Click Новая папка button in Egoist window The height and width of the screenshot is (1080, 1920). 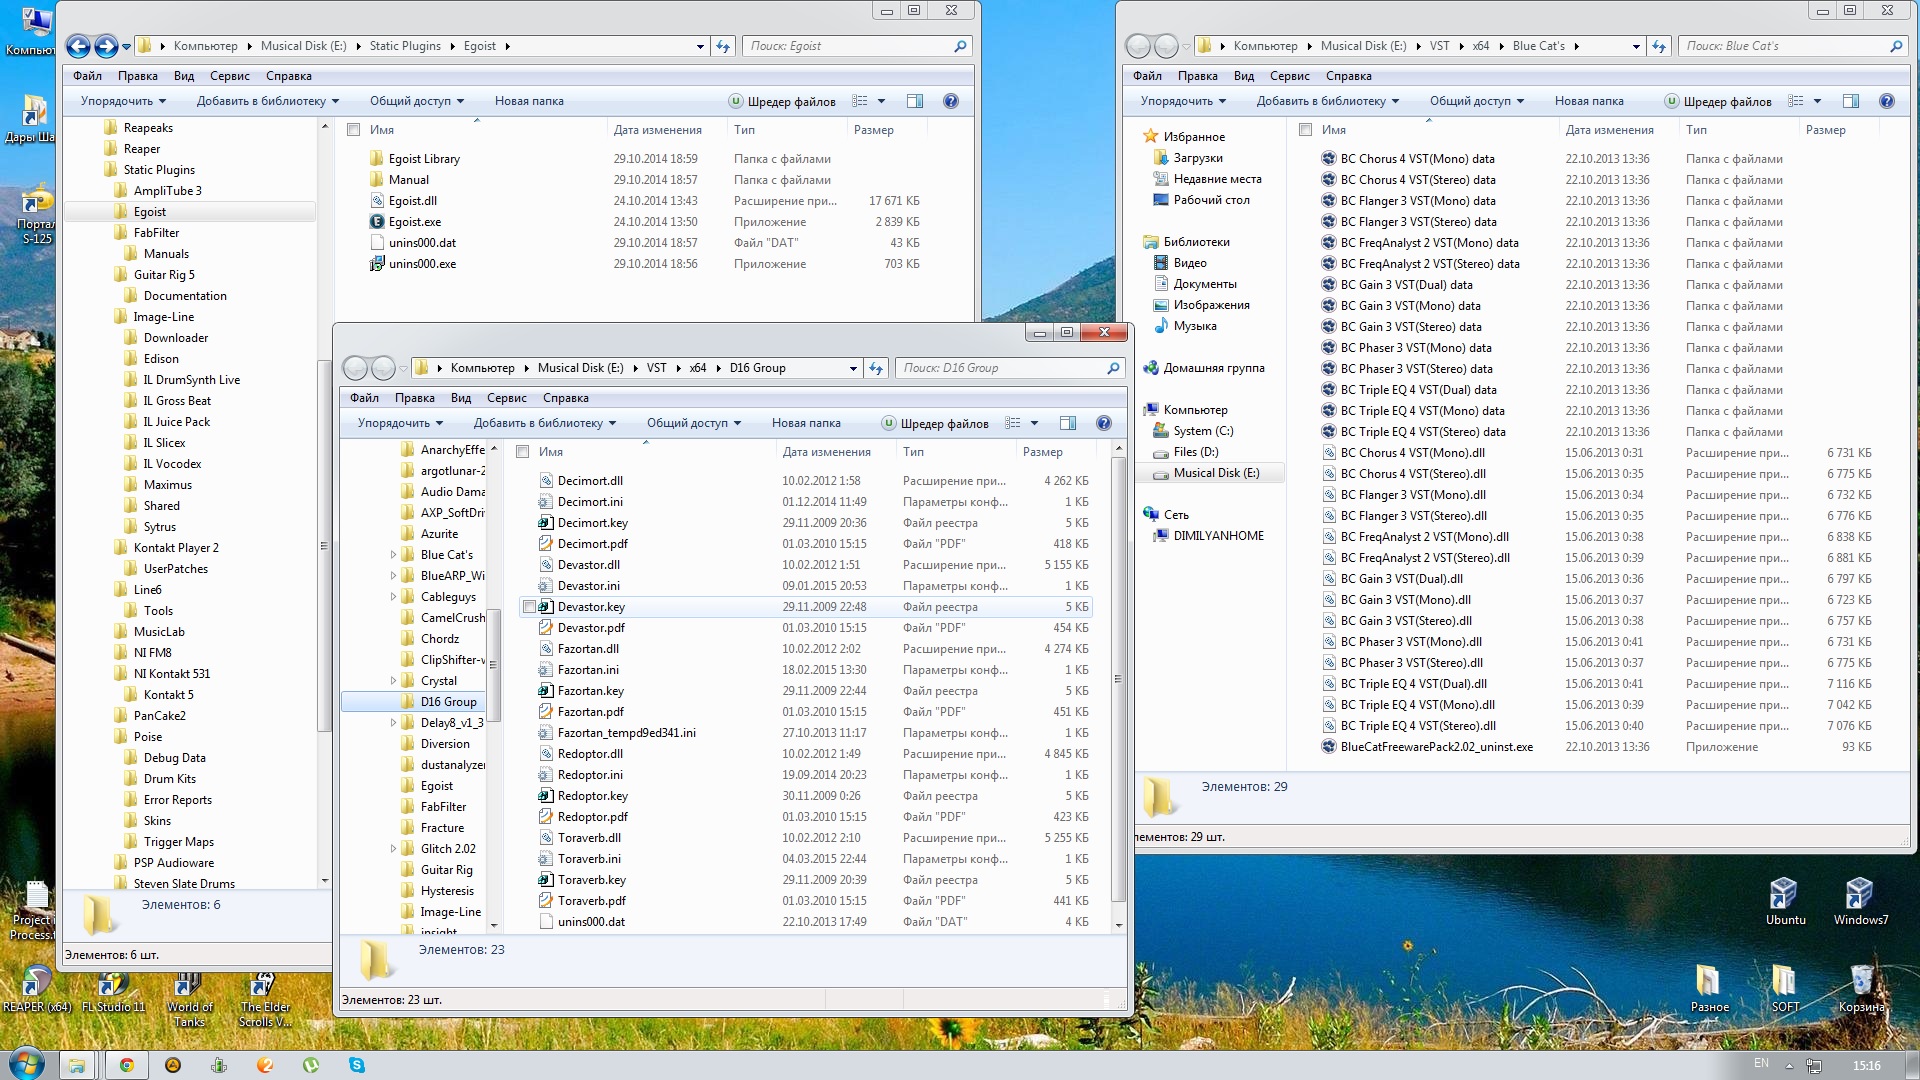coord(528,101)
